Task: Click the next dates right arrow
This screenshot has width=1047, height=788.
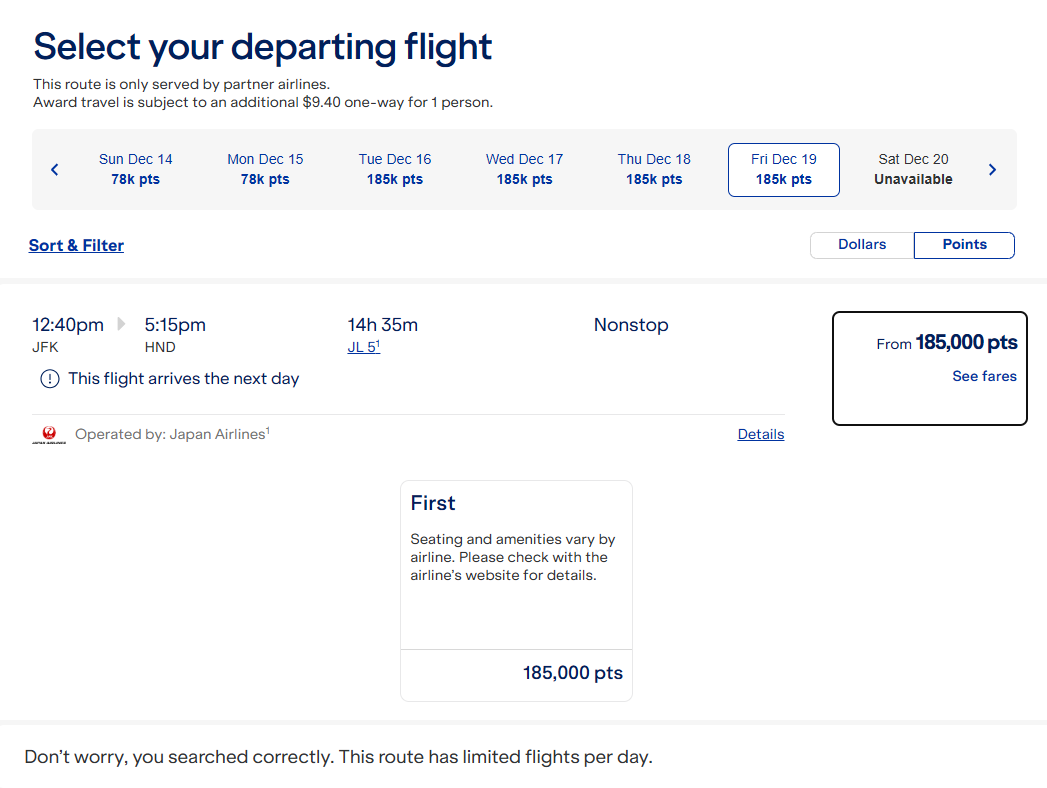Action: pos(992,170)
